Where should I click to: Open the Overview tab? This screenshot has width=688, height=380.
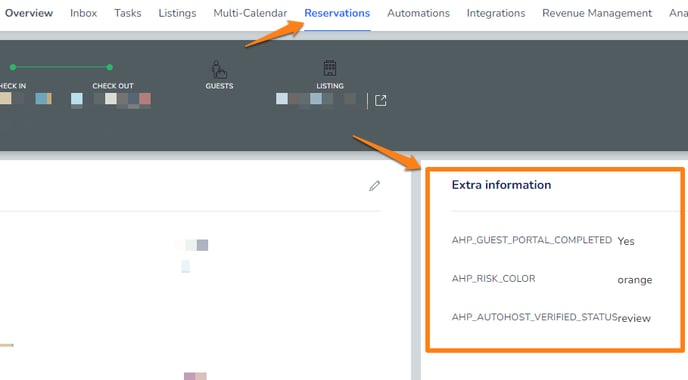click(x=29, y=13)
